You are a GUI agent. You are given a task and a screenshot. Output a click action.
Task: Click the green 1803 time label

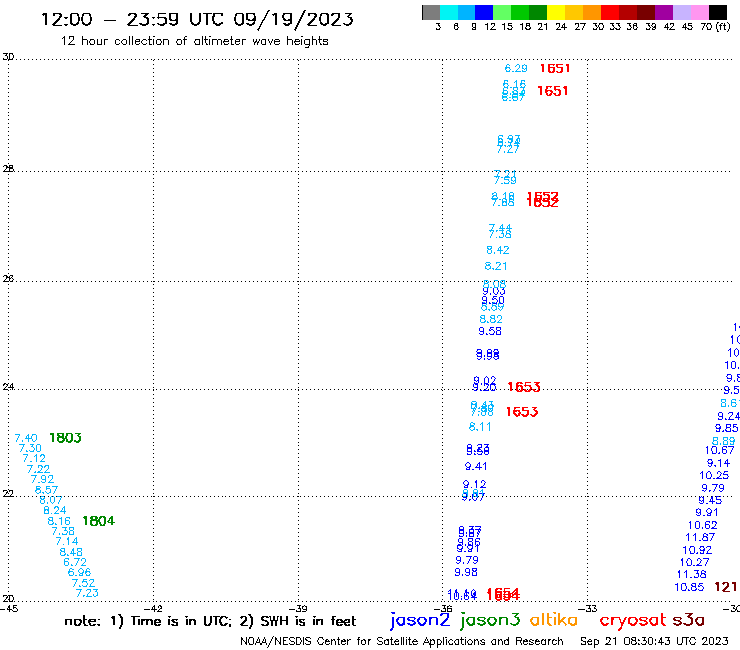pyautogui.click(x=65, y=438)
